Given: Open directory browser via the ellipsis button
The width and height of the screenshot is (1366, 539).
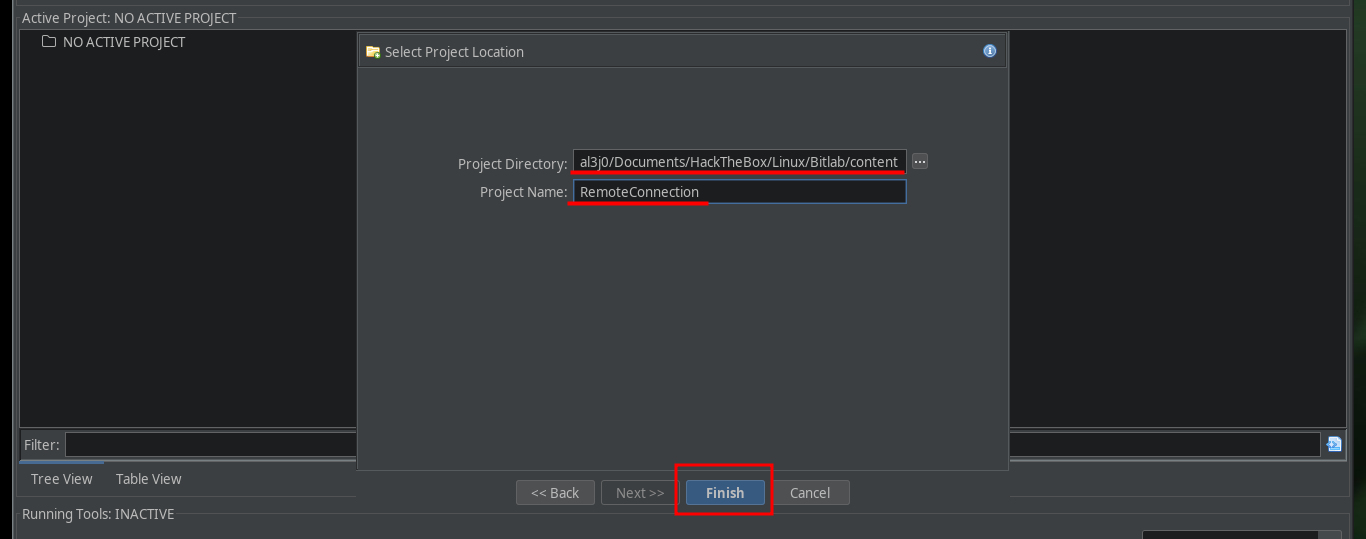Looking at the screenshot, I should [920, 161].
